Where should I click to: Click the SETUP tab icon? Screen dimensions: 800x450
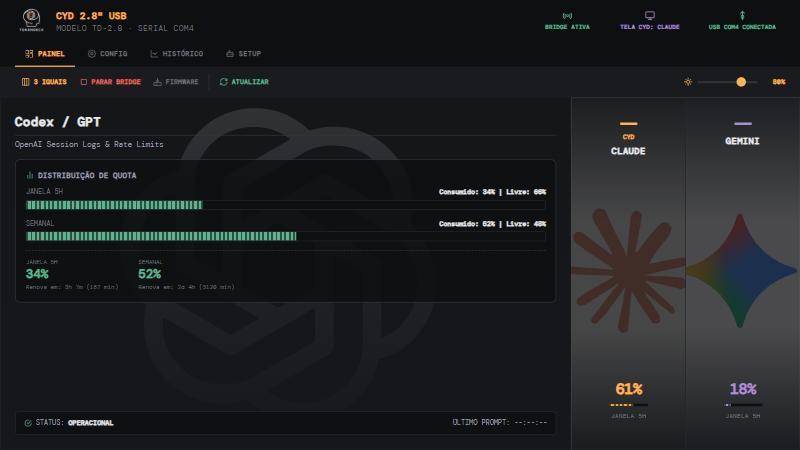point(230,54)
